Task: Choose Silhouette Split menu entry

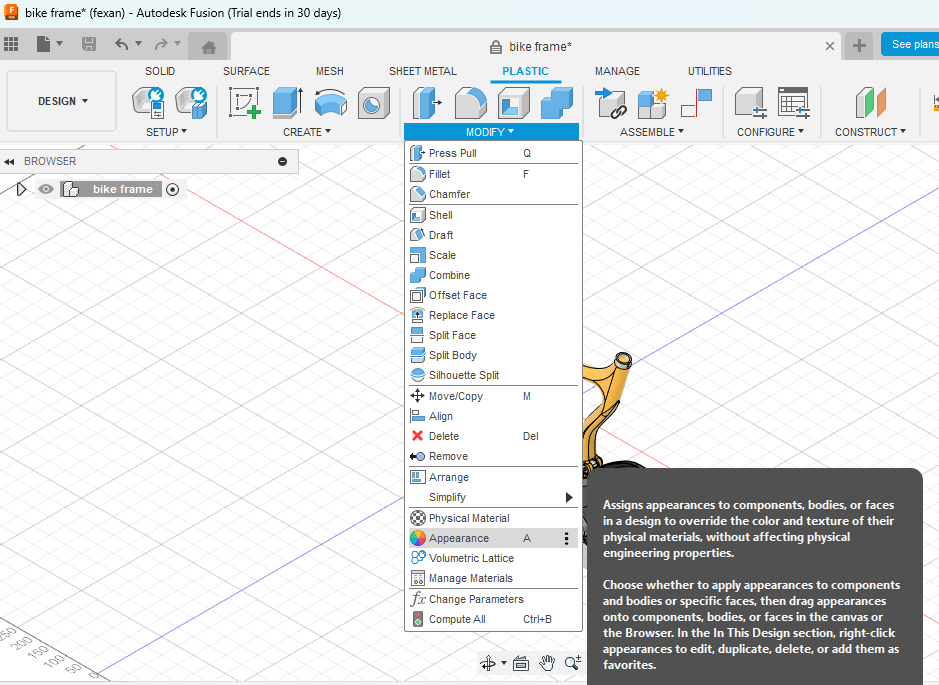Action: [493, 375]
